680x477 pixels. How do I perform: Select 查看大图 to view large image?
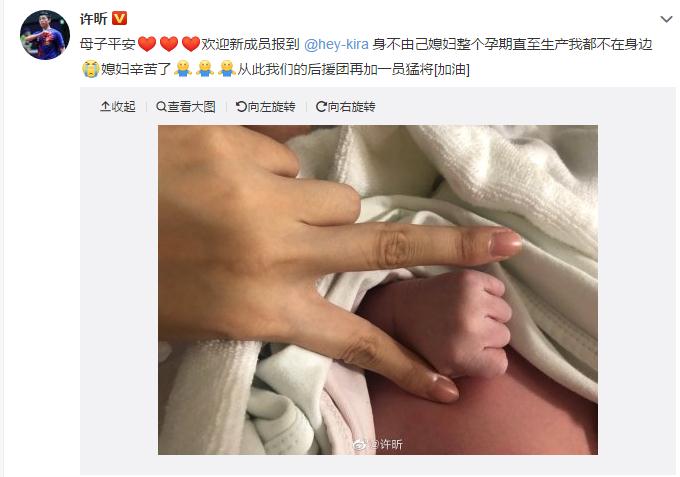coord(192,106)
